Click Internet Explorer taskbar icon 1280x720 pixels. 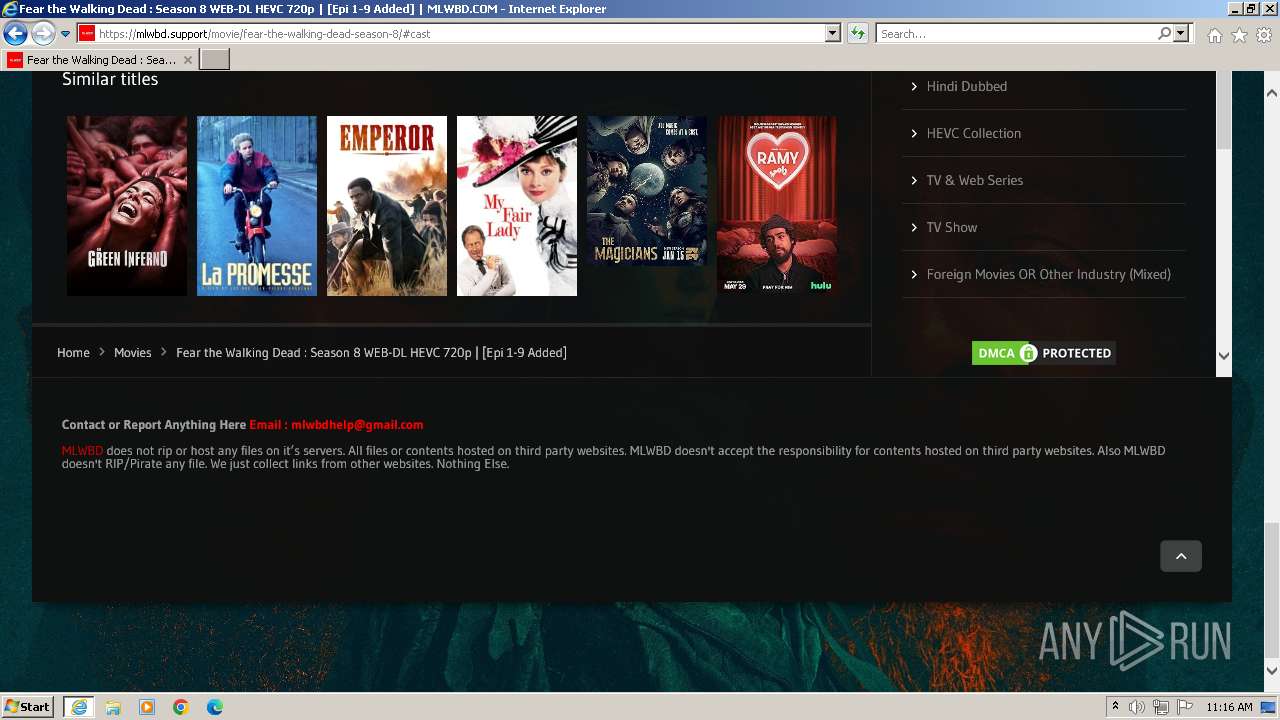(79, 707)
